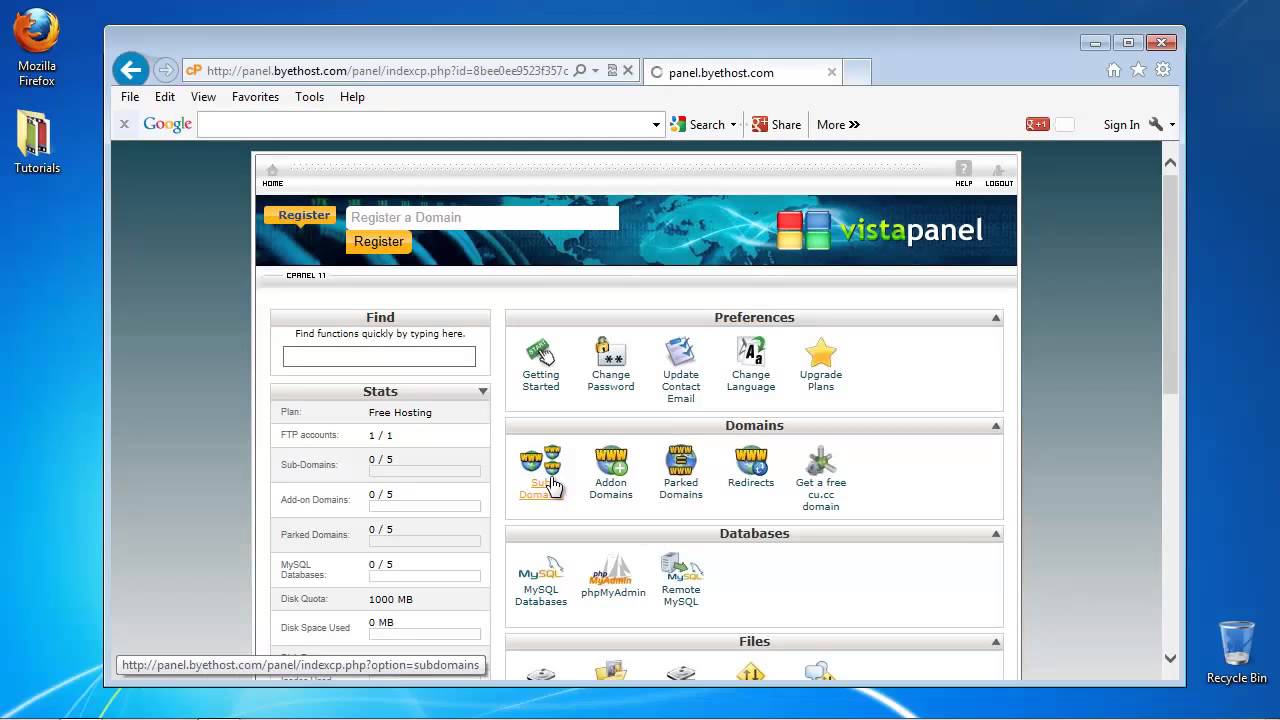Open the View menu

[203, 97]
